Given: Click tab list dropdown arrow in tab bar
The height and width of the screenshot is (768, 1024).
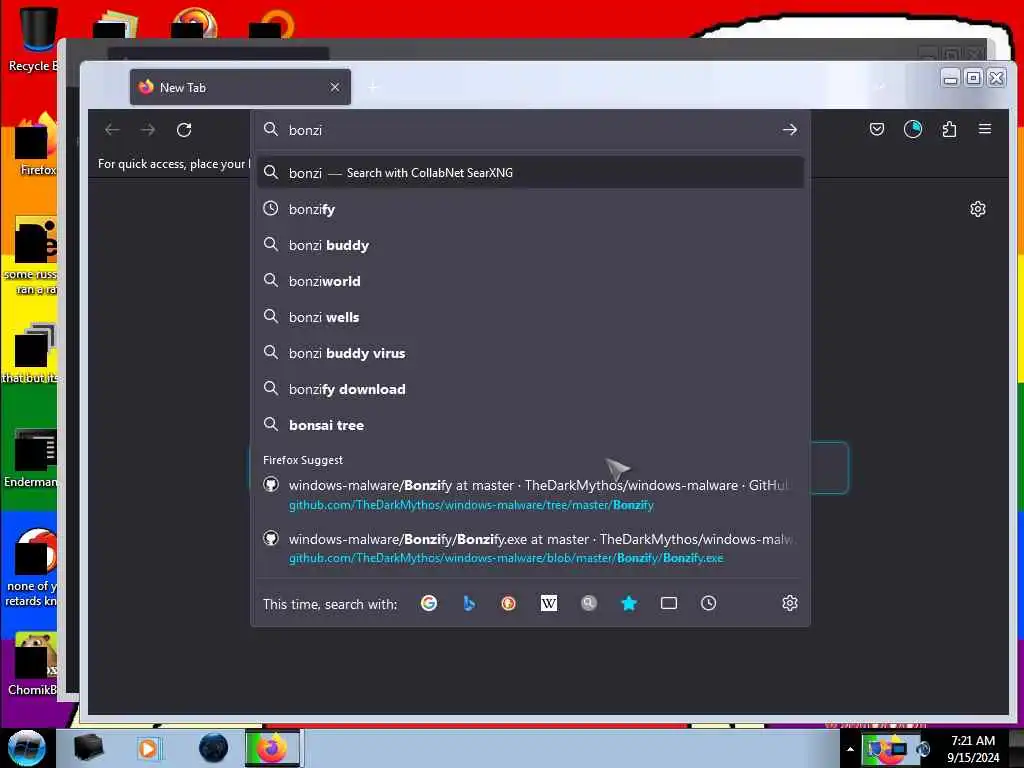Looking at the screenshot, I should click(880, 87).
